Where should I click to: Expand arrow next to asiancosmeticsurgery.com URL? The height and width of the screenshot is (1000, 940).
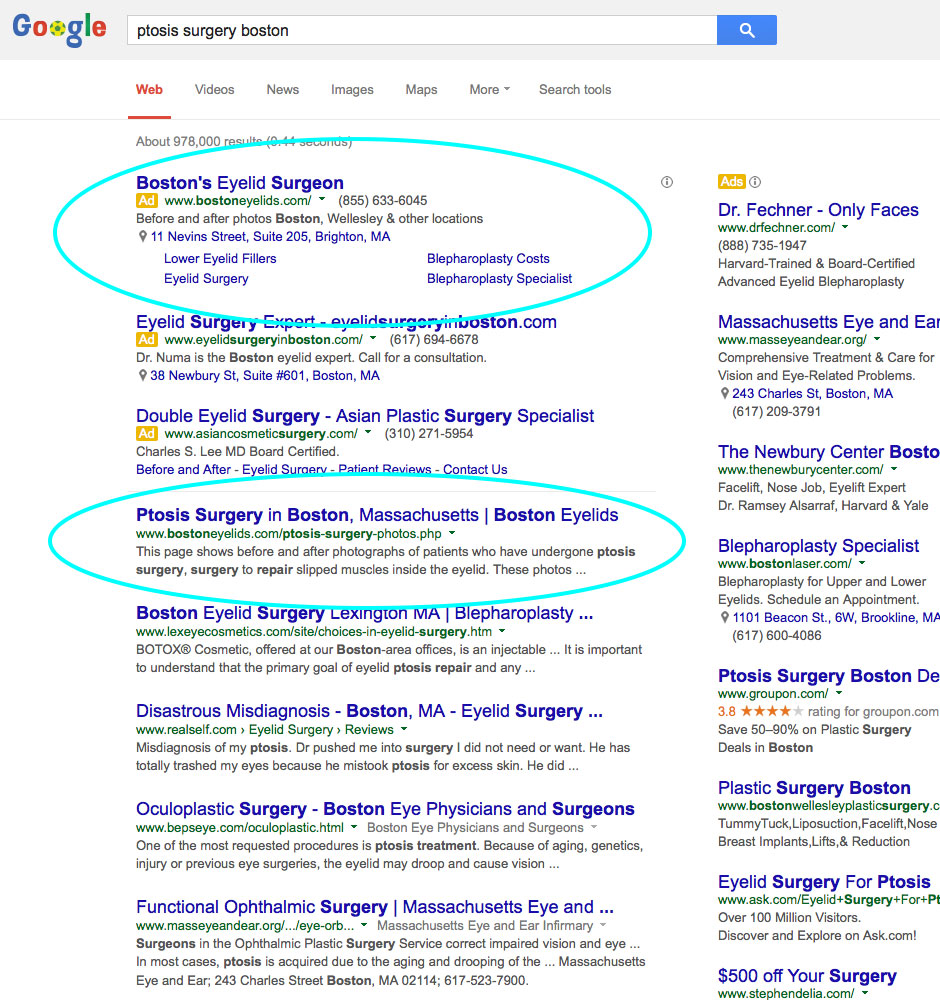pyautogui.click(x=368, y=432)
